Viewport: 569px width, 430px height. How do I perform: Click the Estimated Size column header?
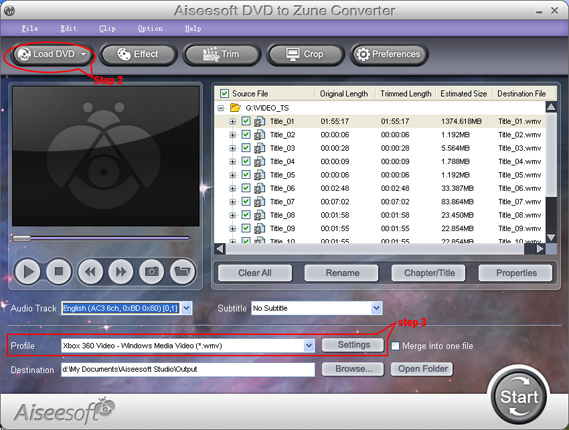(x=464, y=94)
